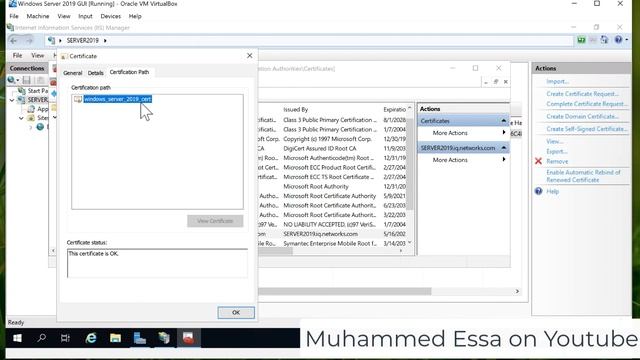
Task: Select the DigiCert Assured ID Root CA row
Action: [332, 149]
